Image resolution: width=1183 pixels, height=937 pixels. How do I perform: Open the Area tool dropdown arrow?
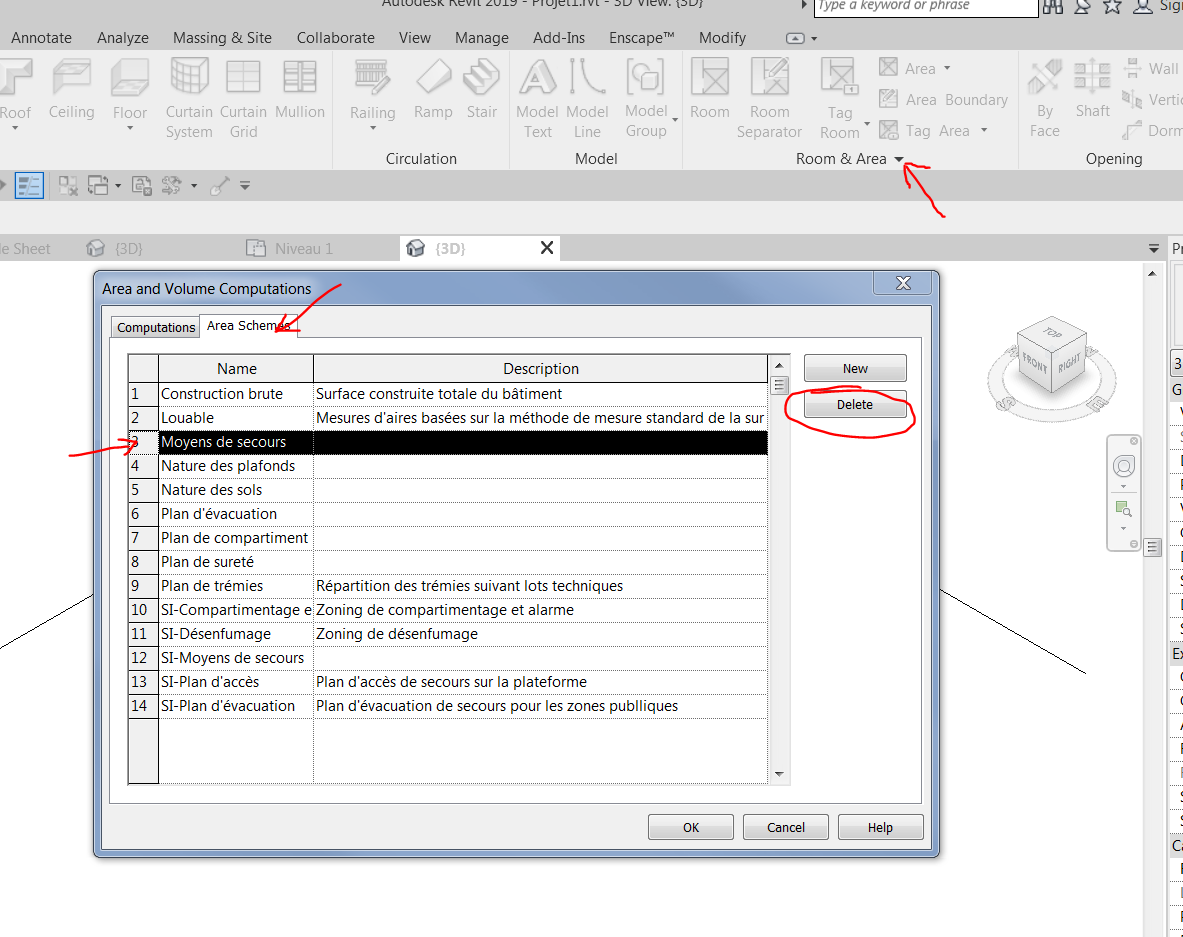(x=947, y=69)
